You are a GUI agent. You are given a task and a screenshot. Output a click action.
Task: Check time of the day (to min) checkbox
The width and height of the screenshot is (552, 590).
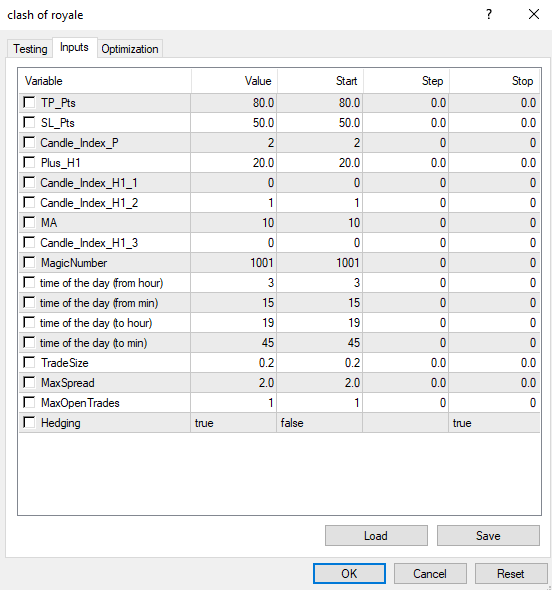[x=29, y=342]
